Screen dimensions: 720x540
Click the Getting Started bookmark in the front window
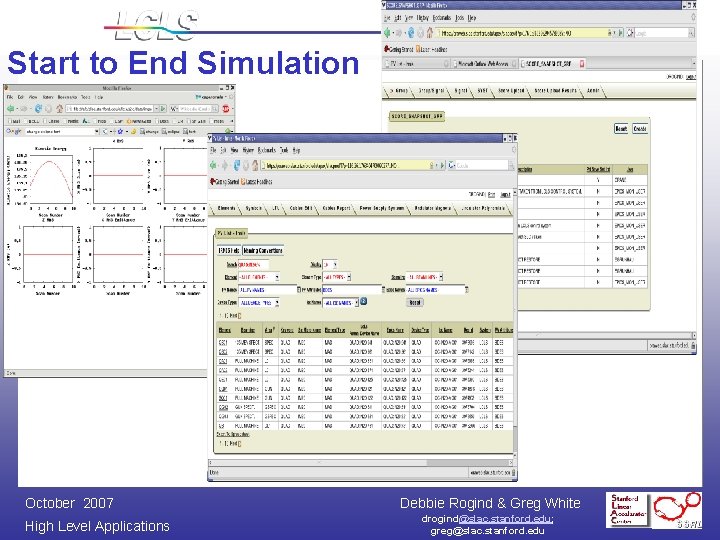pos(225,182)
